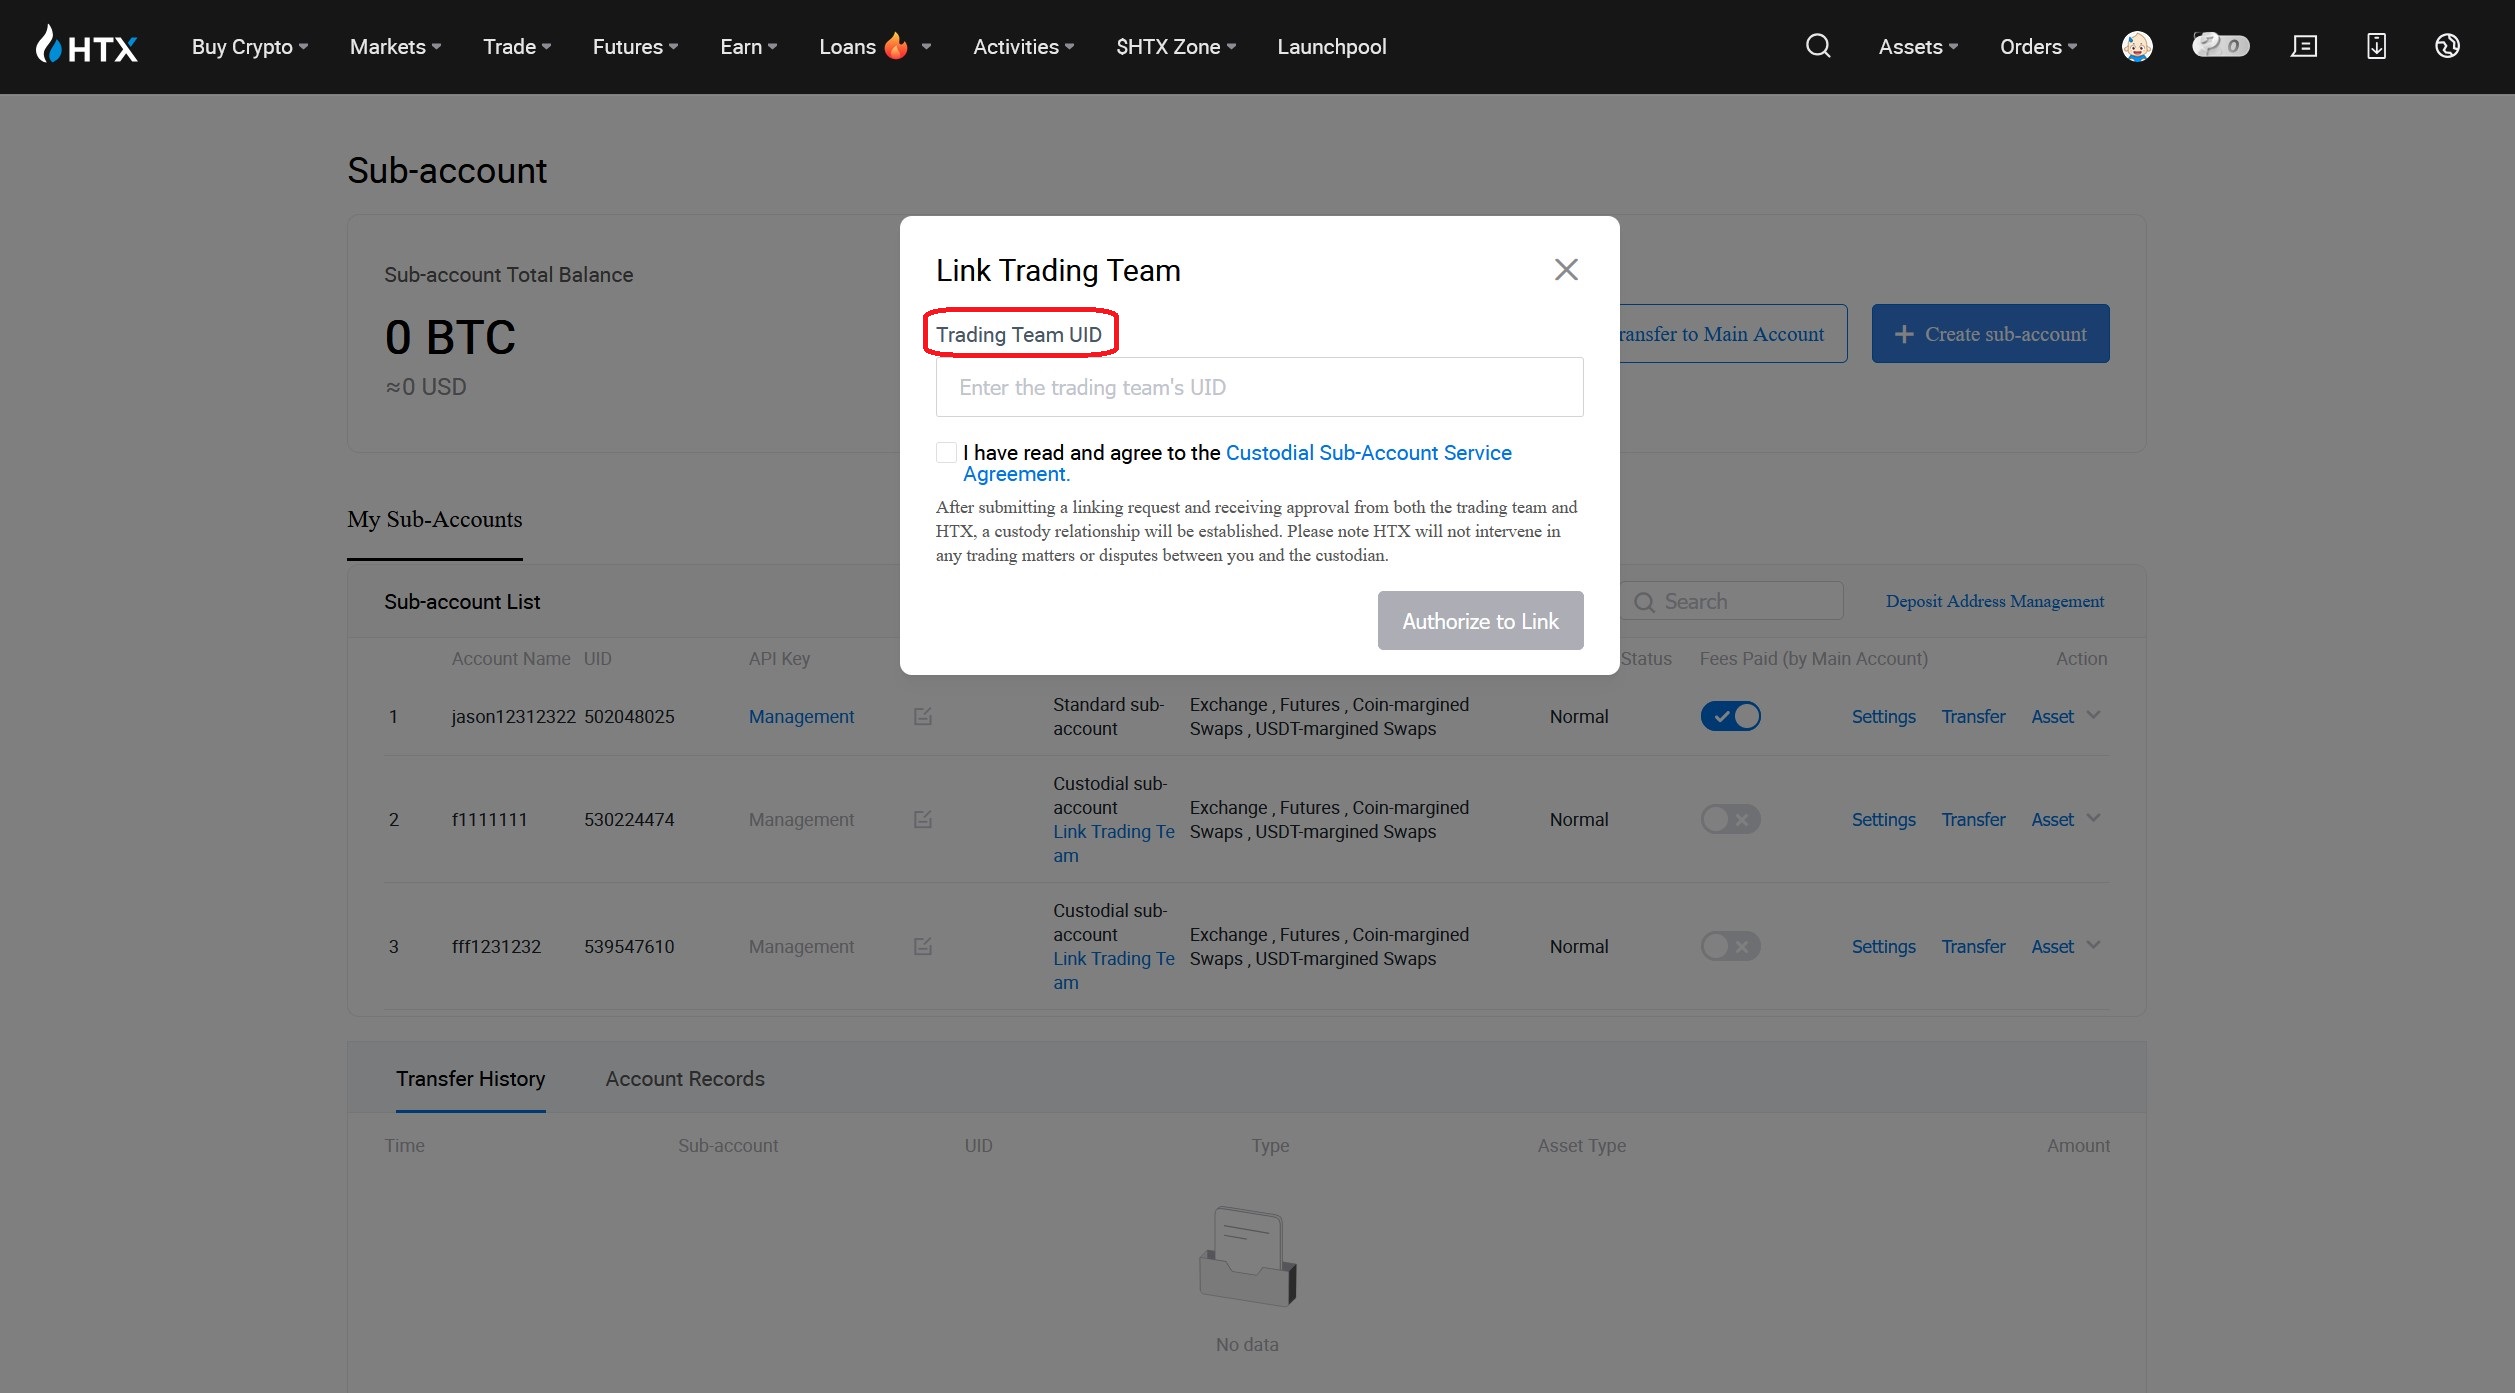Image resolution: width=2515 pixels, height=1393 pixels.
Task: Click the user avatar icon
Action: click(2136, 46)
